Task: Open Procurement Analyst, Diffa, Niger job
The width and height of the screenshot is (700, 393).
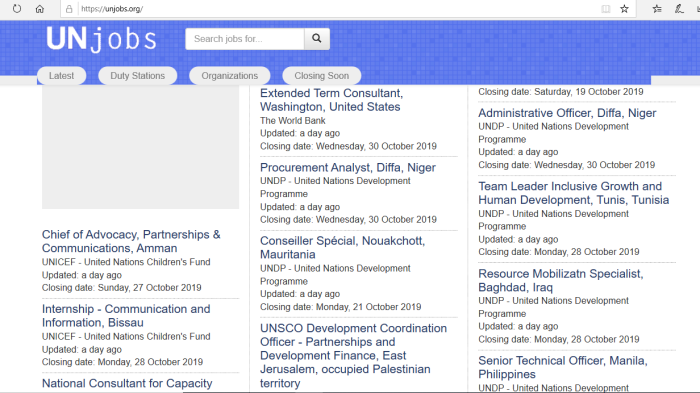Action: point(348,167)
